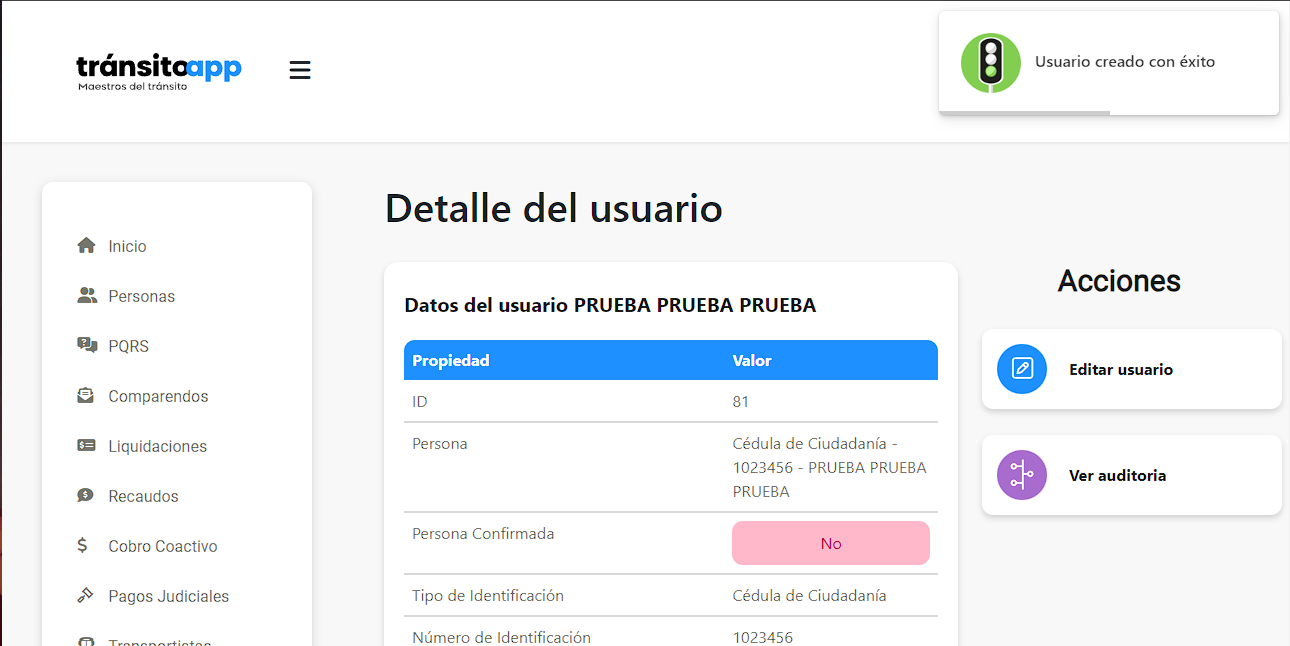Click the home icon next to Inicio
This screenshot has width=1290, height=646.
pos(87,246)
